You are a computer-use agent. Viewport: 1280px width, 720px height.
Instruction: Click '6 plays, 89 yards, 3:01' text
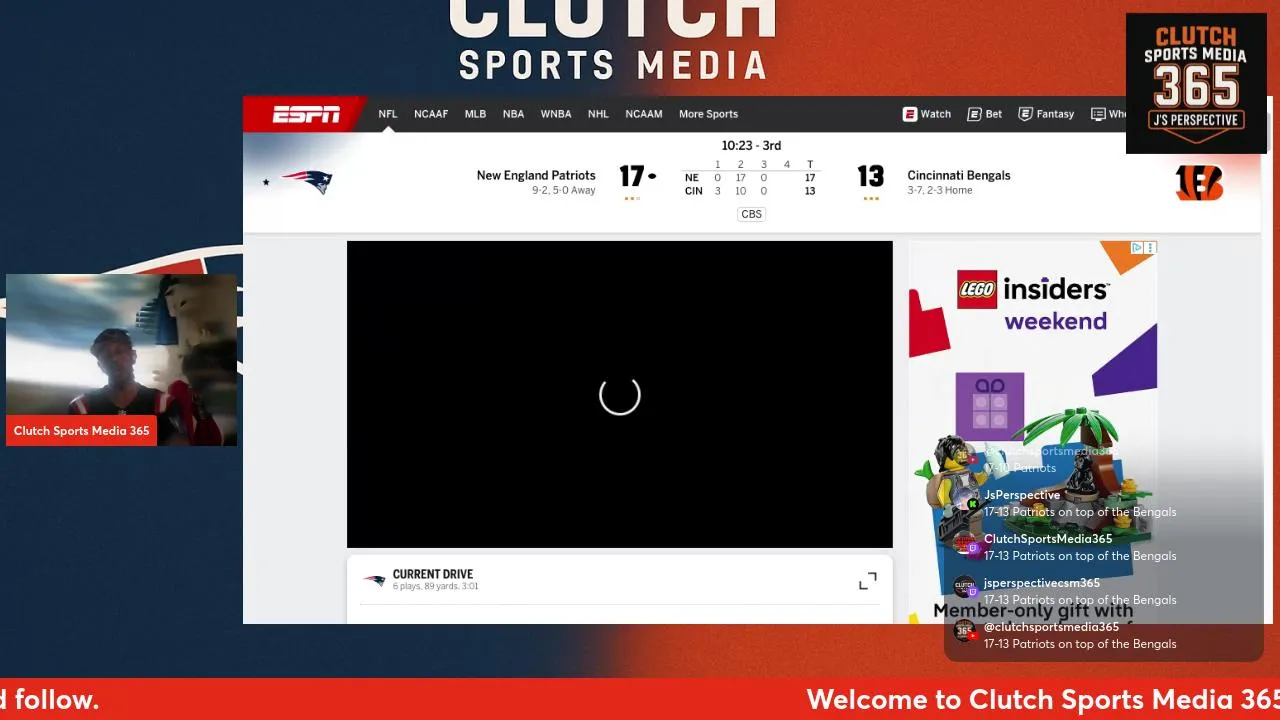435,586
